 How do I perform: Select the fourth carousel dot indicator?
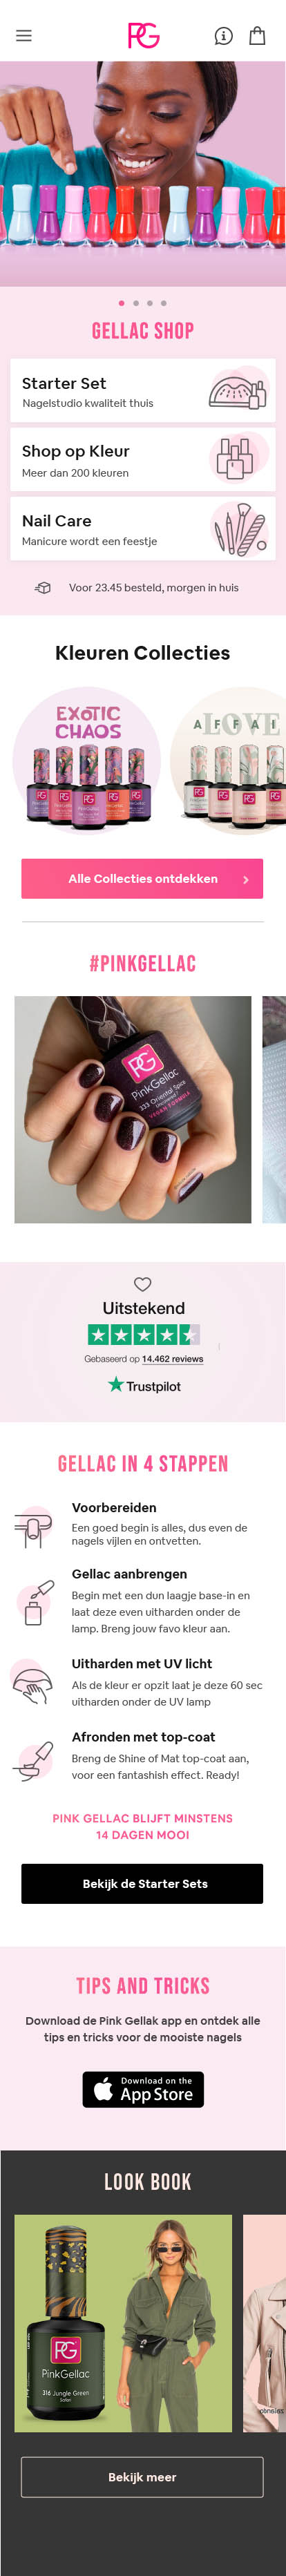tap(164, 303)
